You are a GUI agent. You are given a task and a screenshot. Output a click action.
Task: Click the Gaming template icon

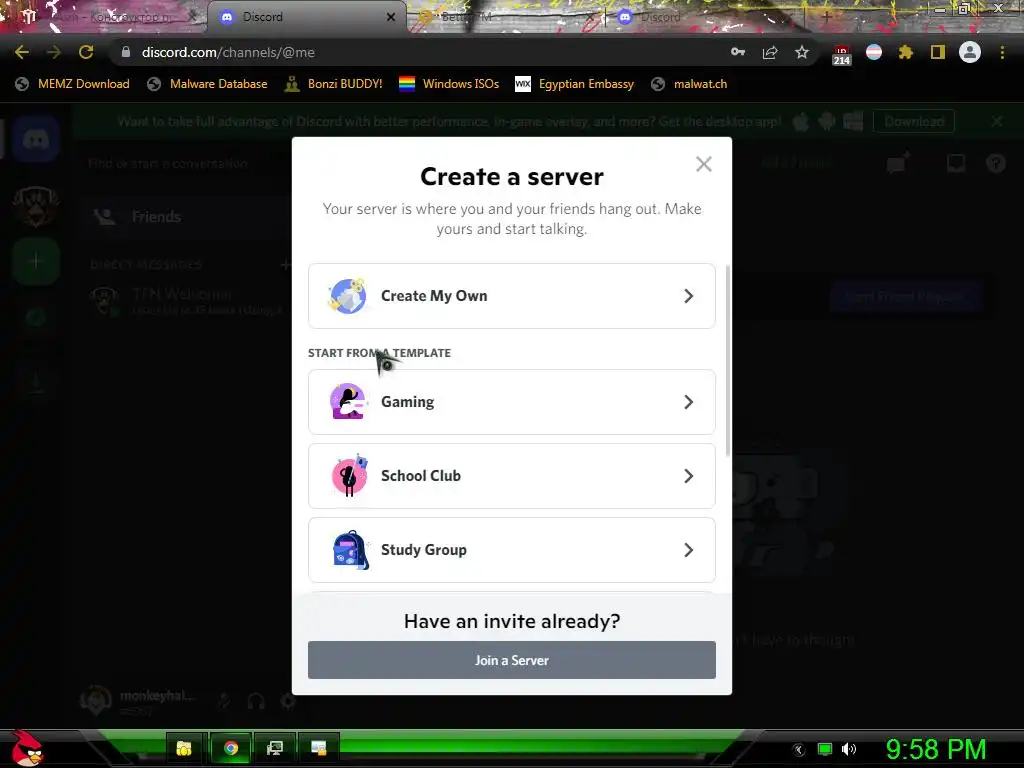348,402
